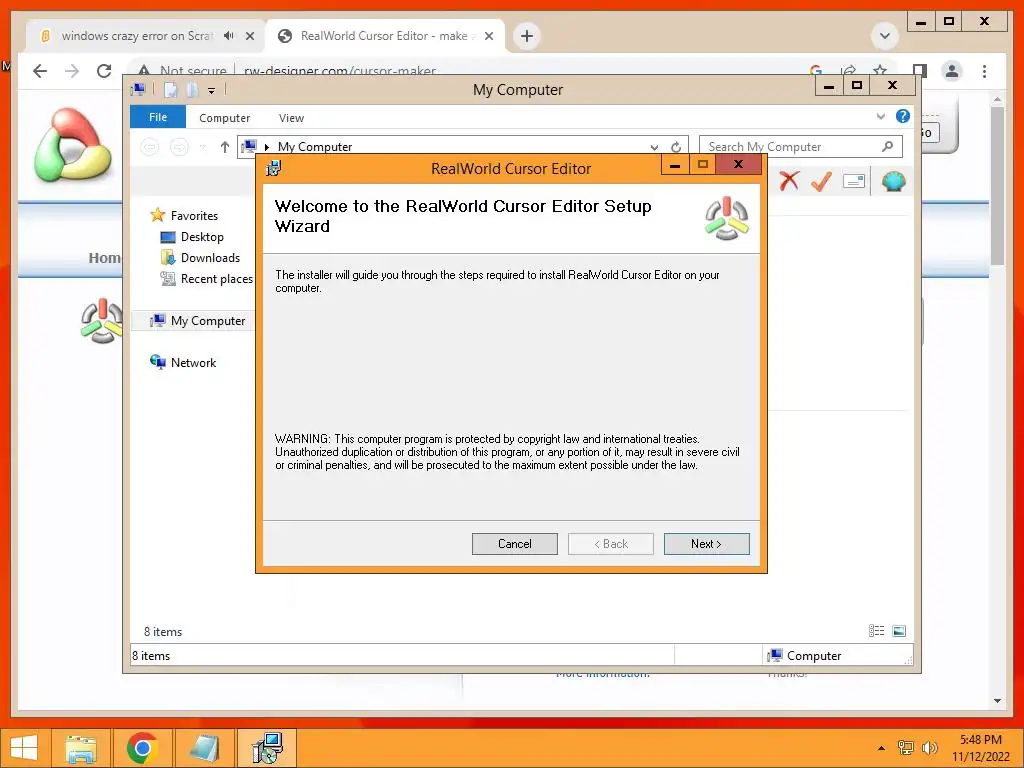Open notepad icon on taskbar
The width and height of the screenshot is (1024, 768).
click(204, 748)
